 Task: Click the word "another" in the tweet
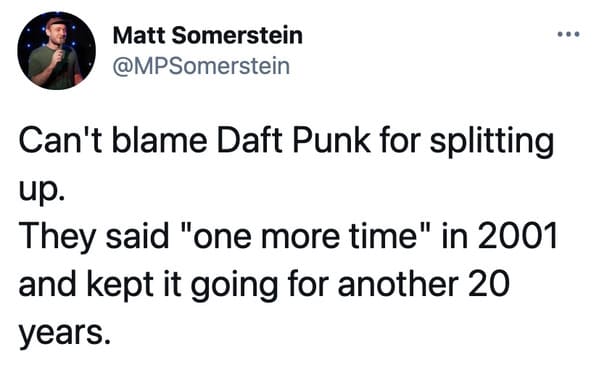[398, 284]
